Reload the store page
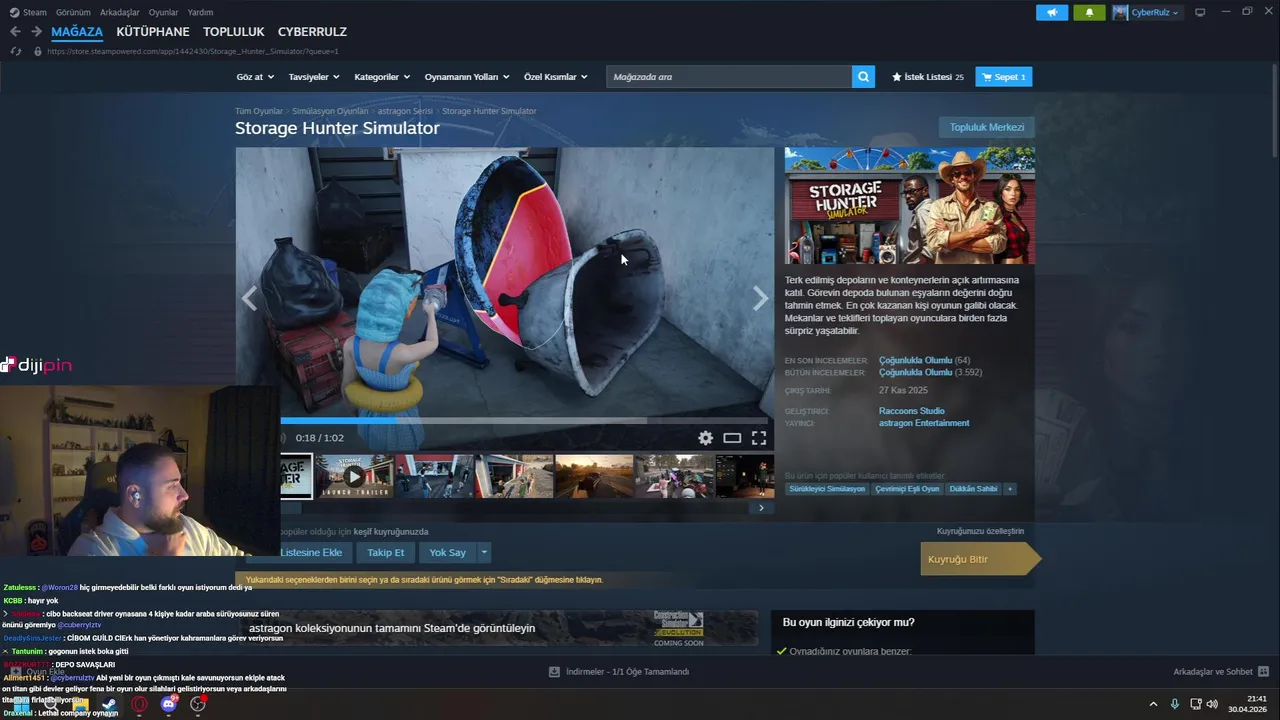Viewport: 1280px width, 720px height. [15, 51]
